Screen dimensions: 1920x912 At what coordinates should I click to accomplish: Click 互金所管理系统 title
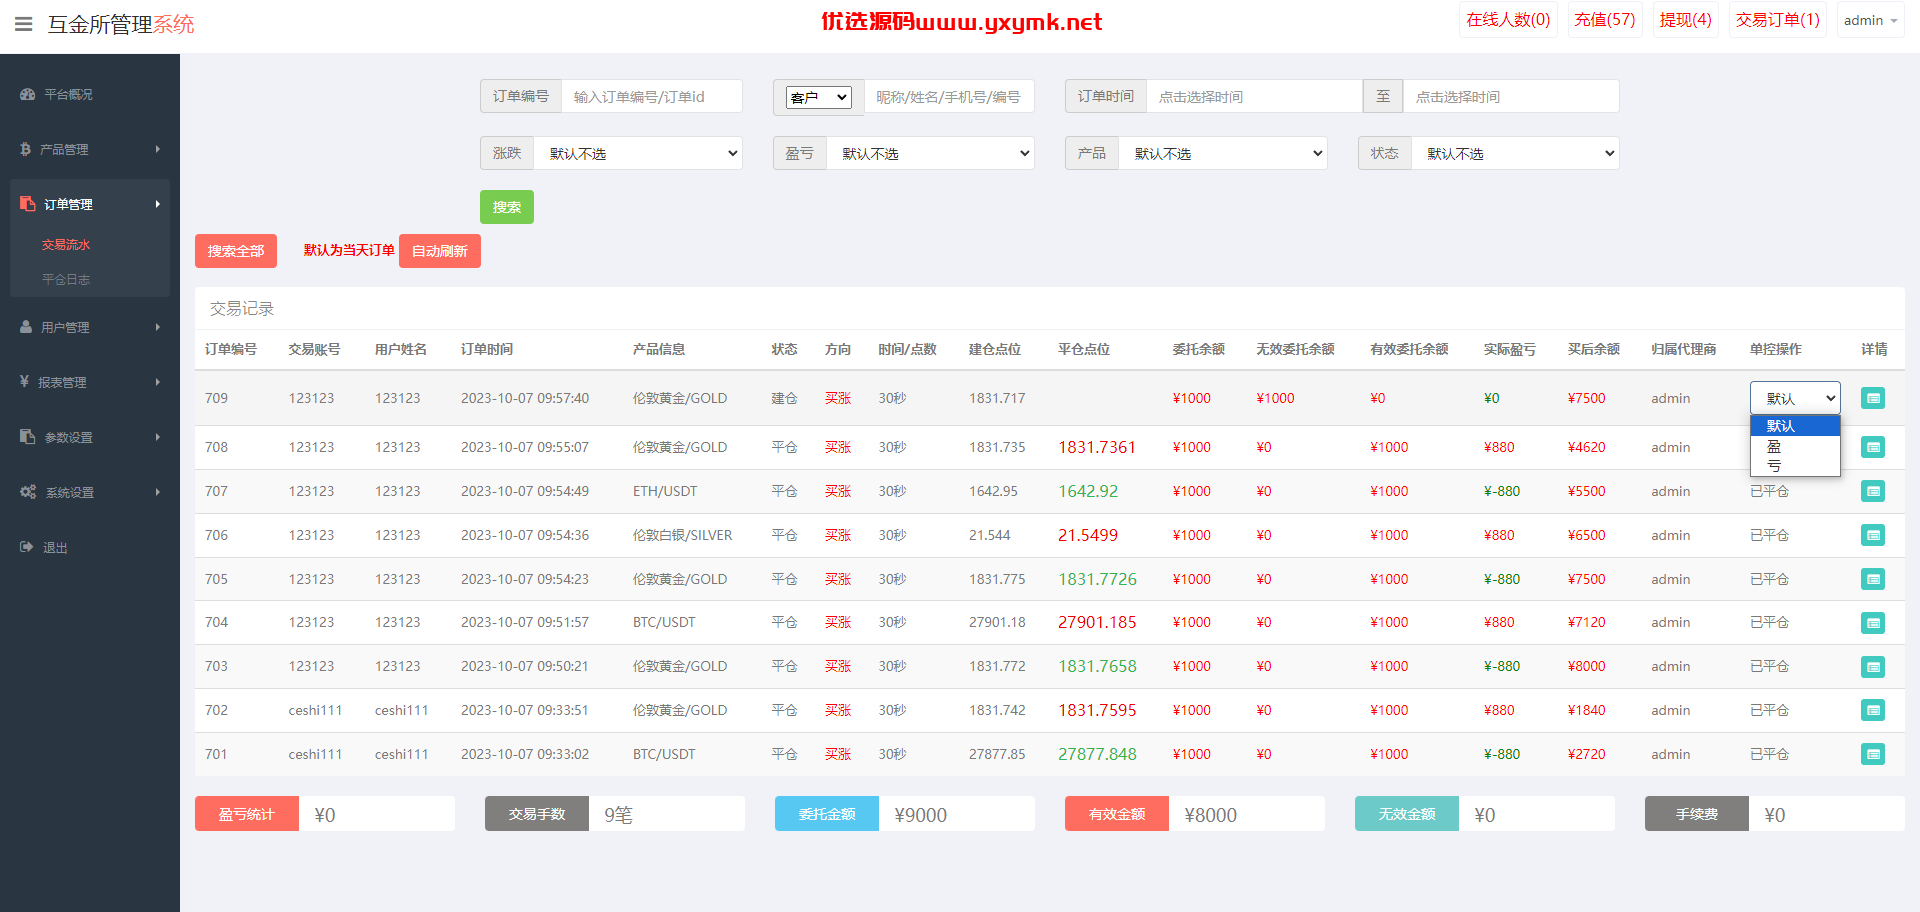pos(121,24)
